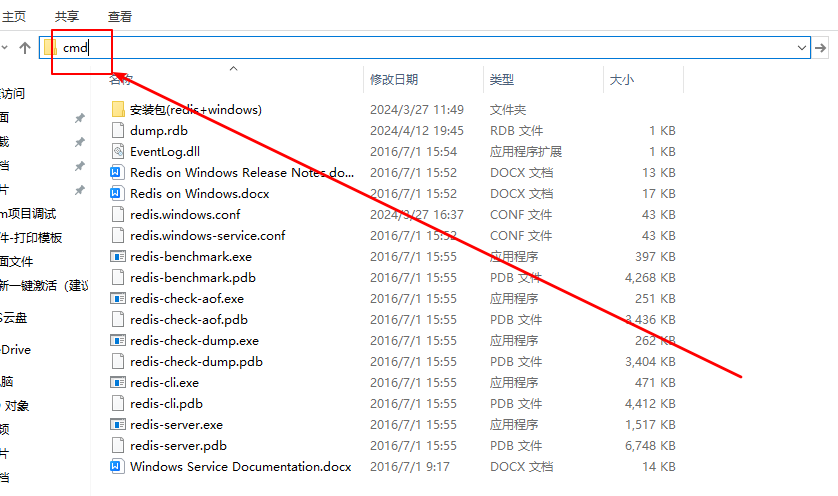This screenshot has width=838, height=496.
Task: Click the 类型 column header
Action: tap(502, 80)
